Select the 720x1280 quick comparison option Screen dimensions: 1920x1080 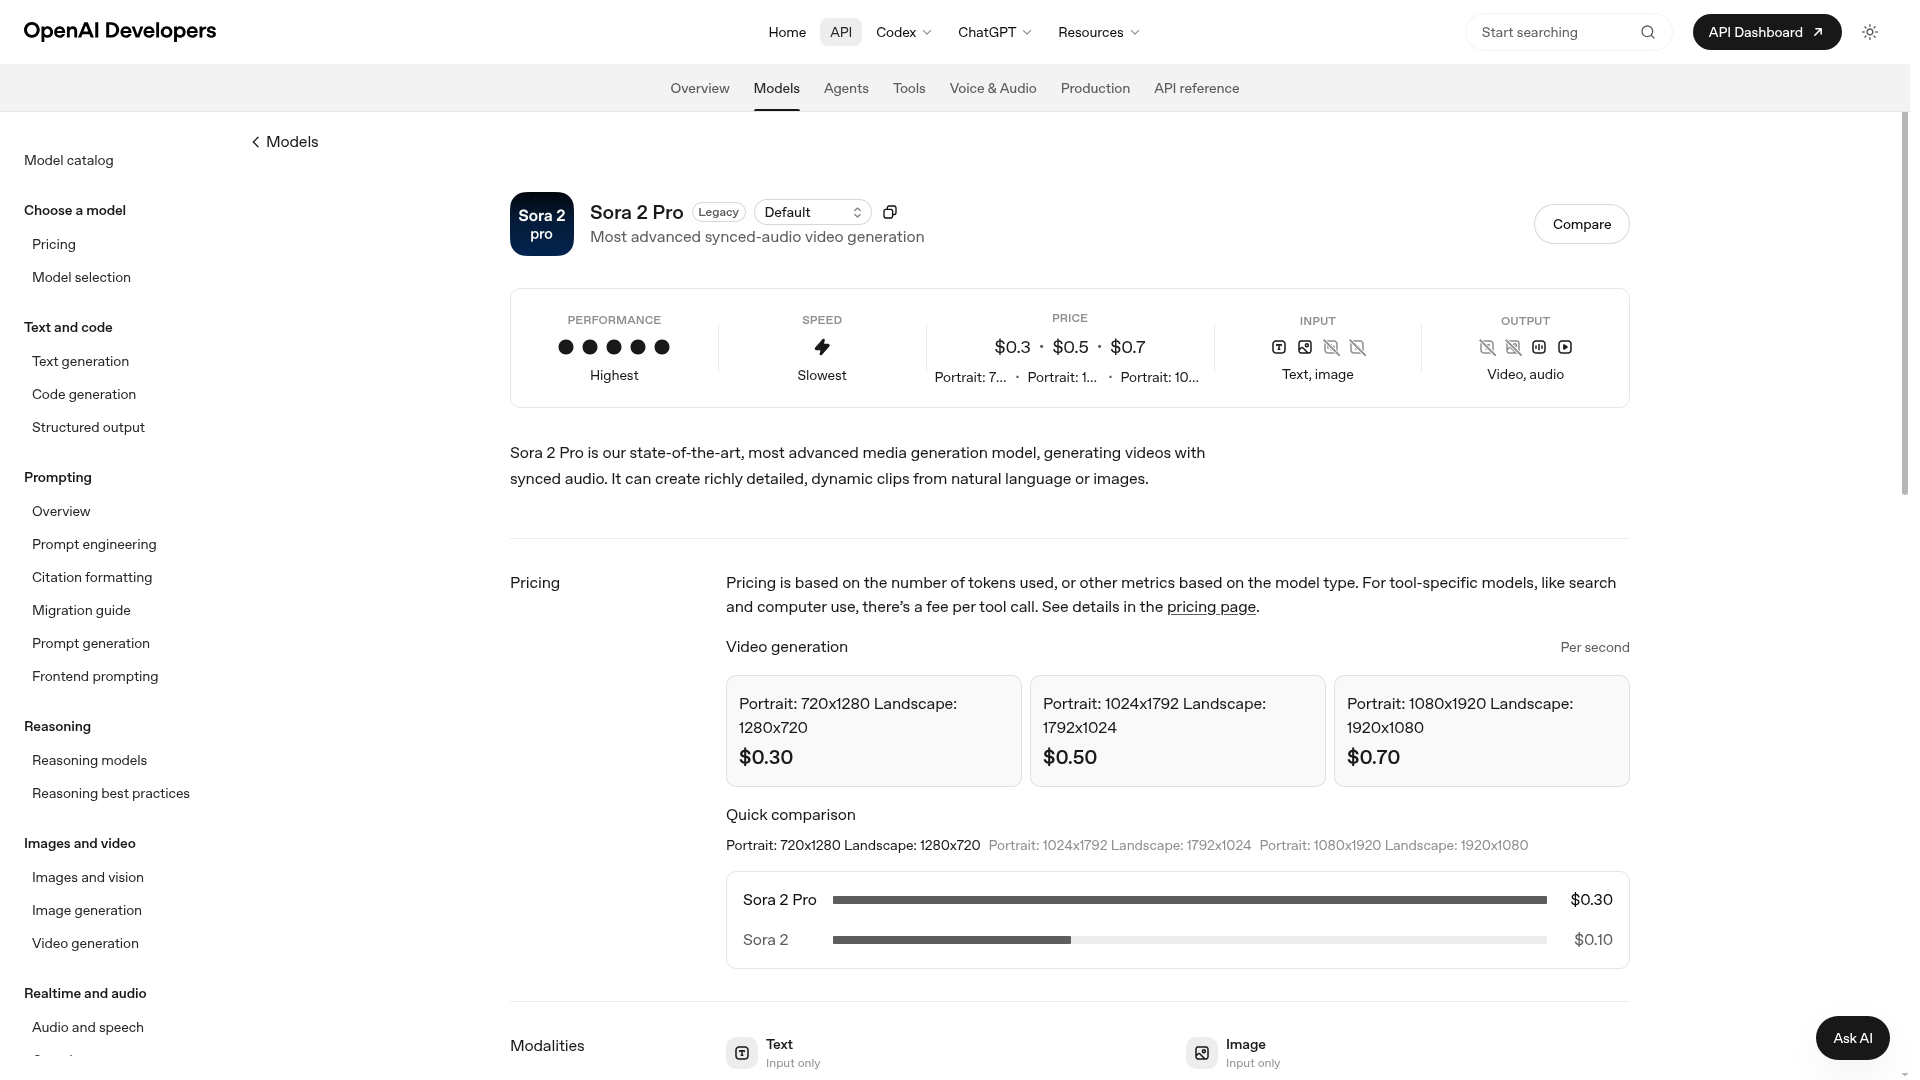coord(853,845)
